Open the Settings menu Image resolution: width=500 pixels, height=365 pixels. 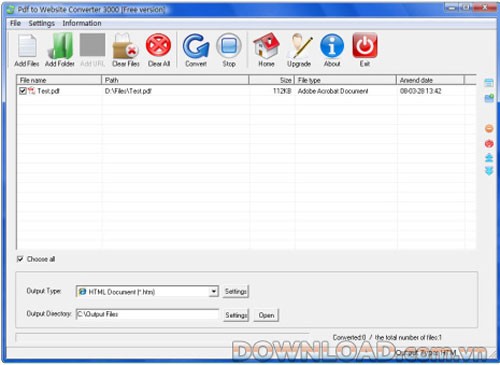pyautogui.click(x=41, y=23)
